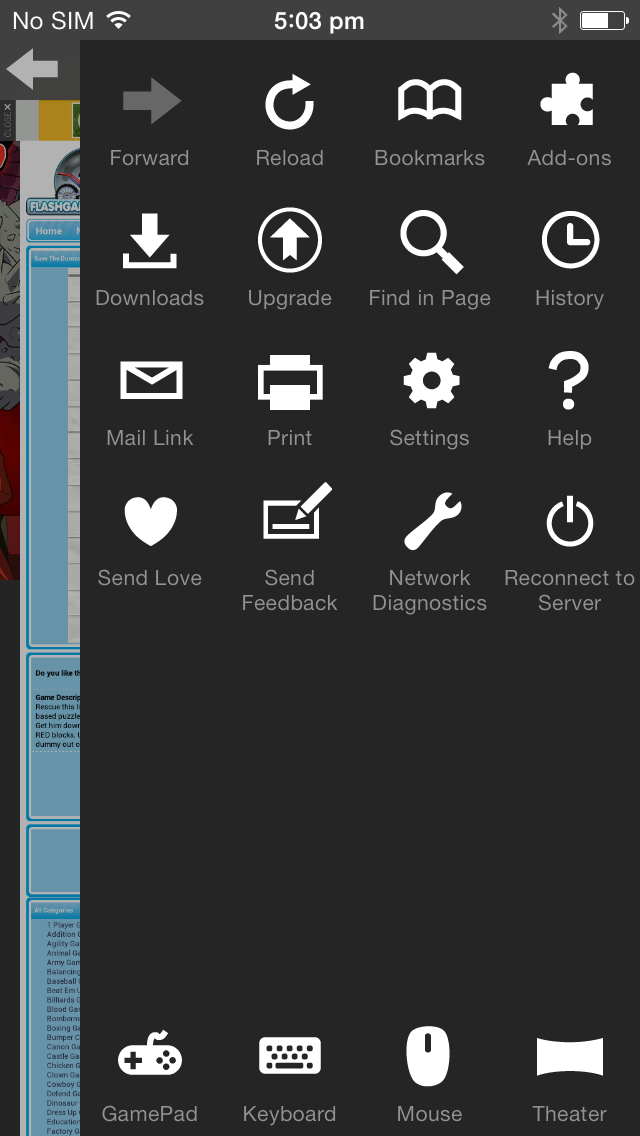The width and height of the screenshot is (640, 1136).
Task: Select Find in Page magnifier
Action: click(430, 242)
